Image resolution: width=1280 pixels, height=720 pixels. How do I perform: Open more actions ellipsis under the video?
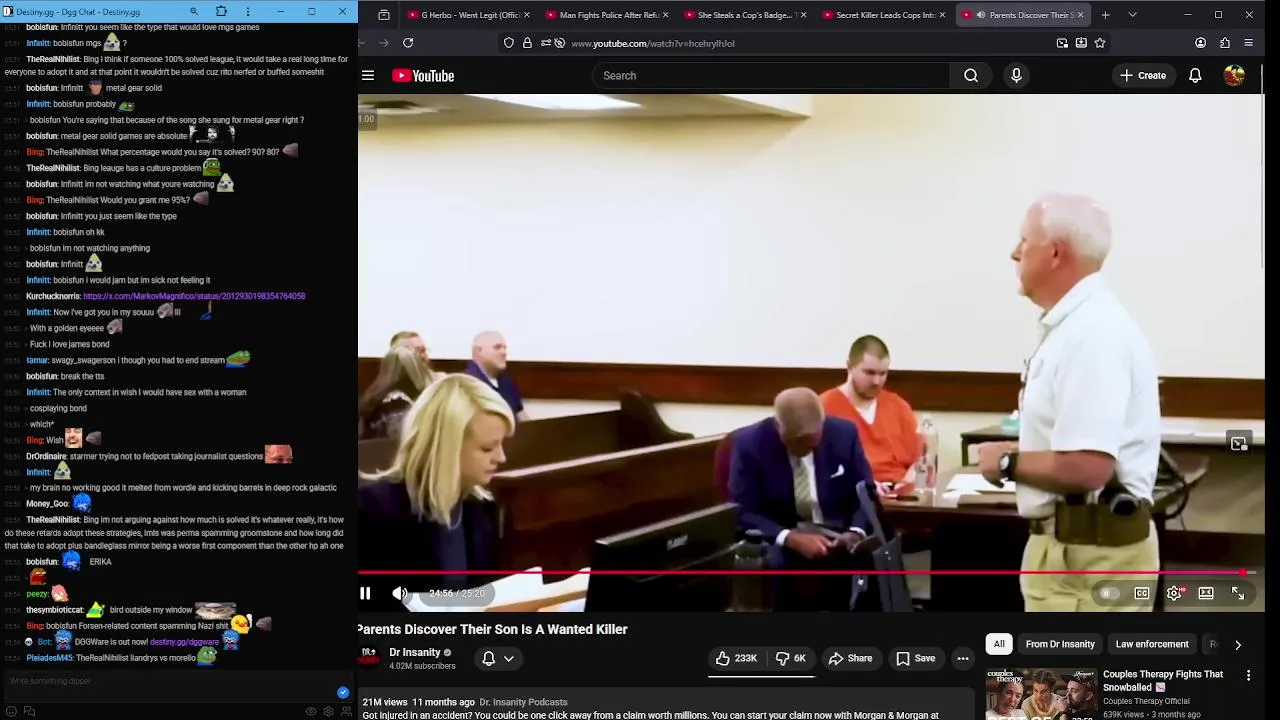[963, 658]
